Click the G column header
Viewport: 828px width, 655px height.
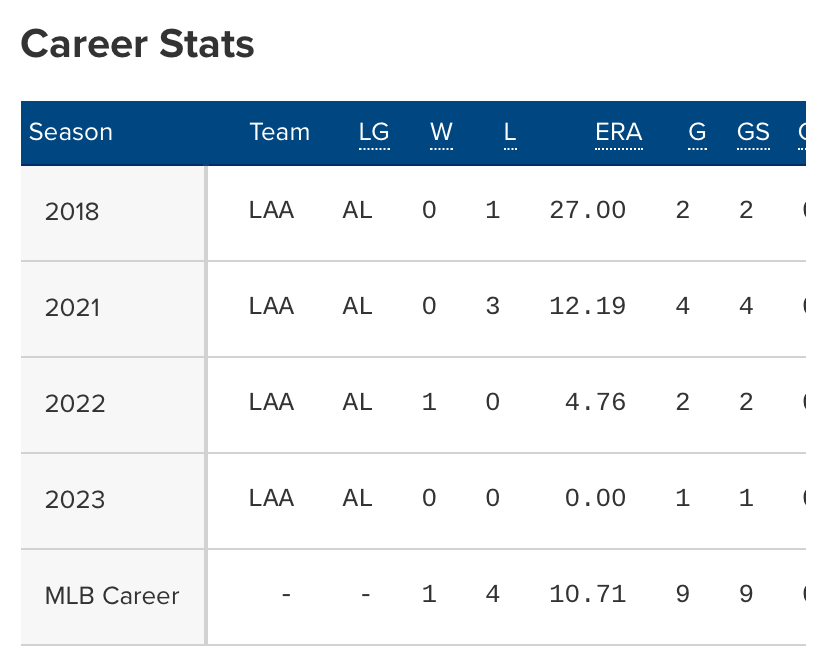pyautogui.click(x=697, y=132)
